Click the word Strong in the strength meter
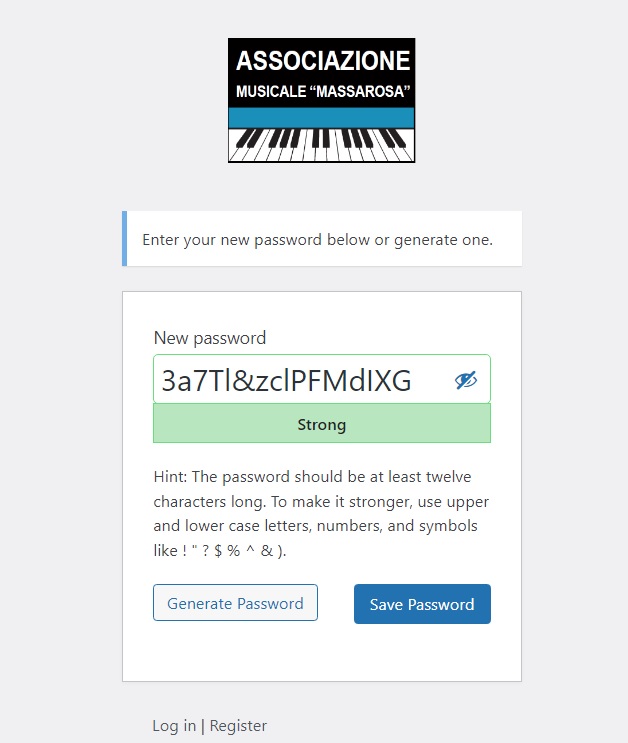Viewport: 628px width, 743px height. point(322,424)
